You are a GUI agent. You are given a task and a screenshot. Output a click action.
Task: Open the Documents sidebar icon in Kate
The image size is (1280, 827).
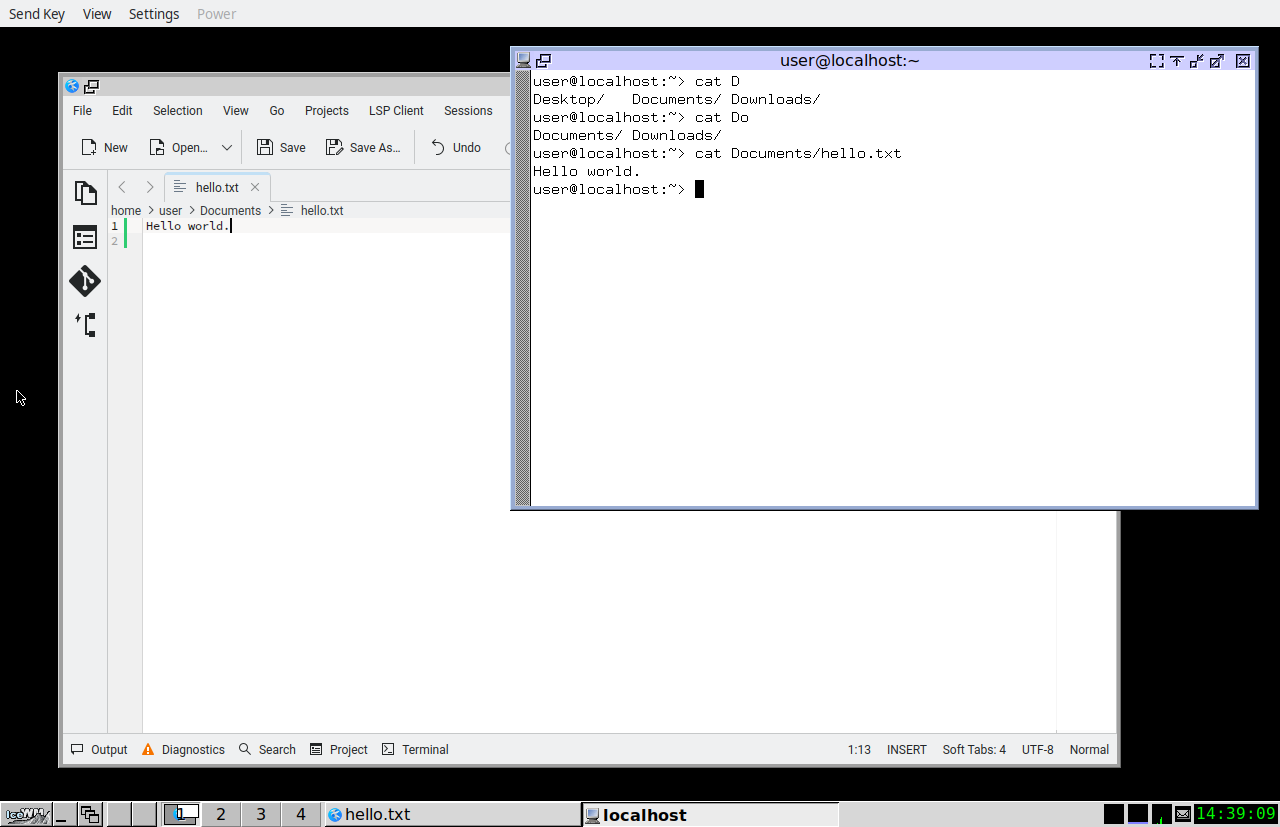tap(86, 193)
